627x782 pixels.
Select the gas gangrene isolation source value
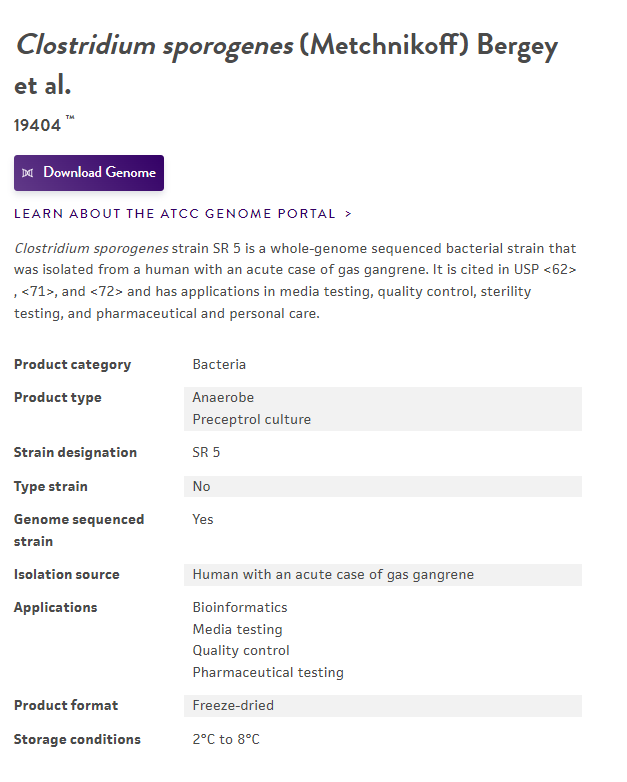click(333, 575)
